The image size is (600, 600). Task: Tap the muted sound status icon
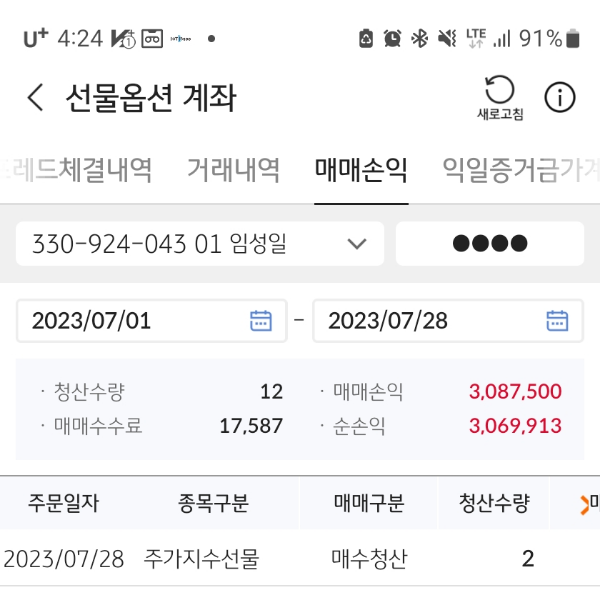(447, 39)
